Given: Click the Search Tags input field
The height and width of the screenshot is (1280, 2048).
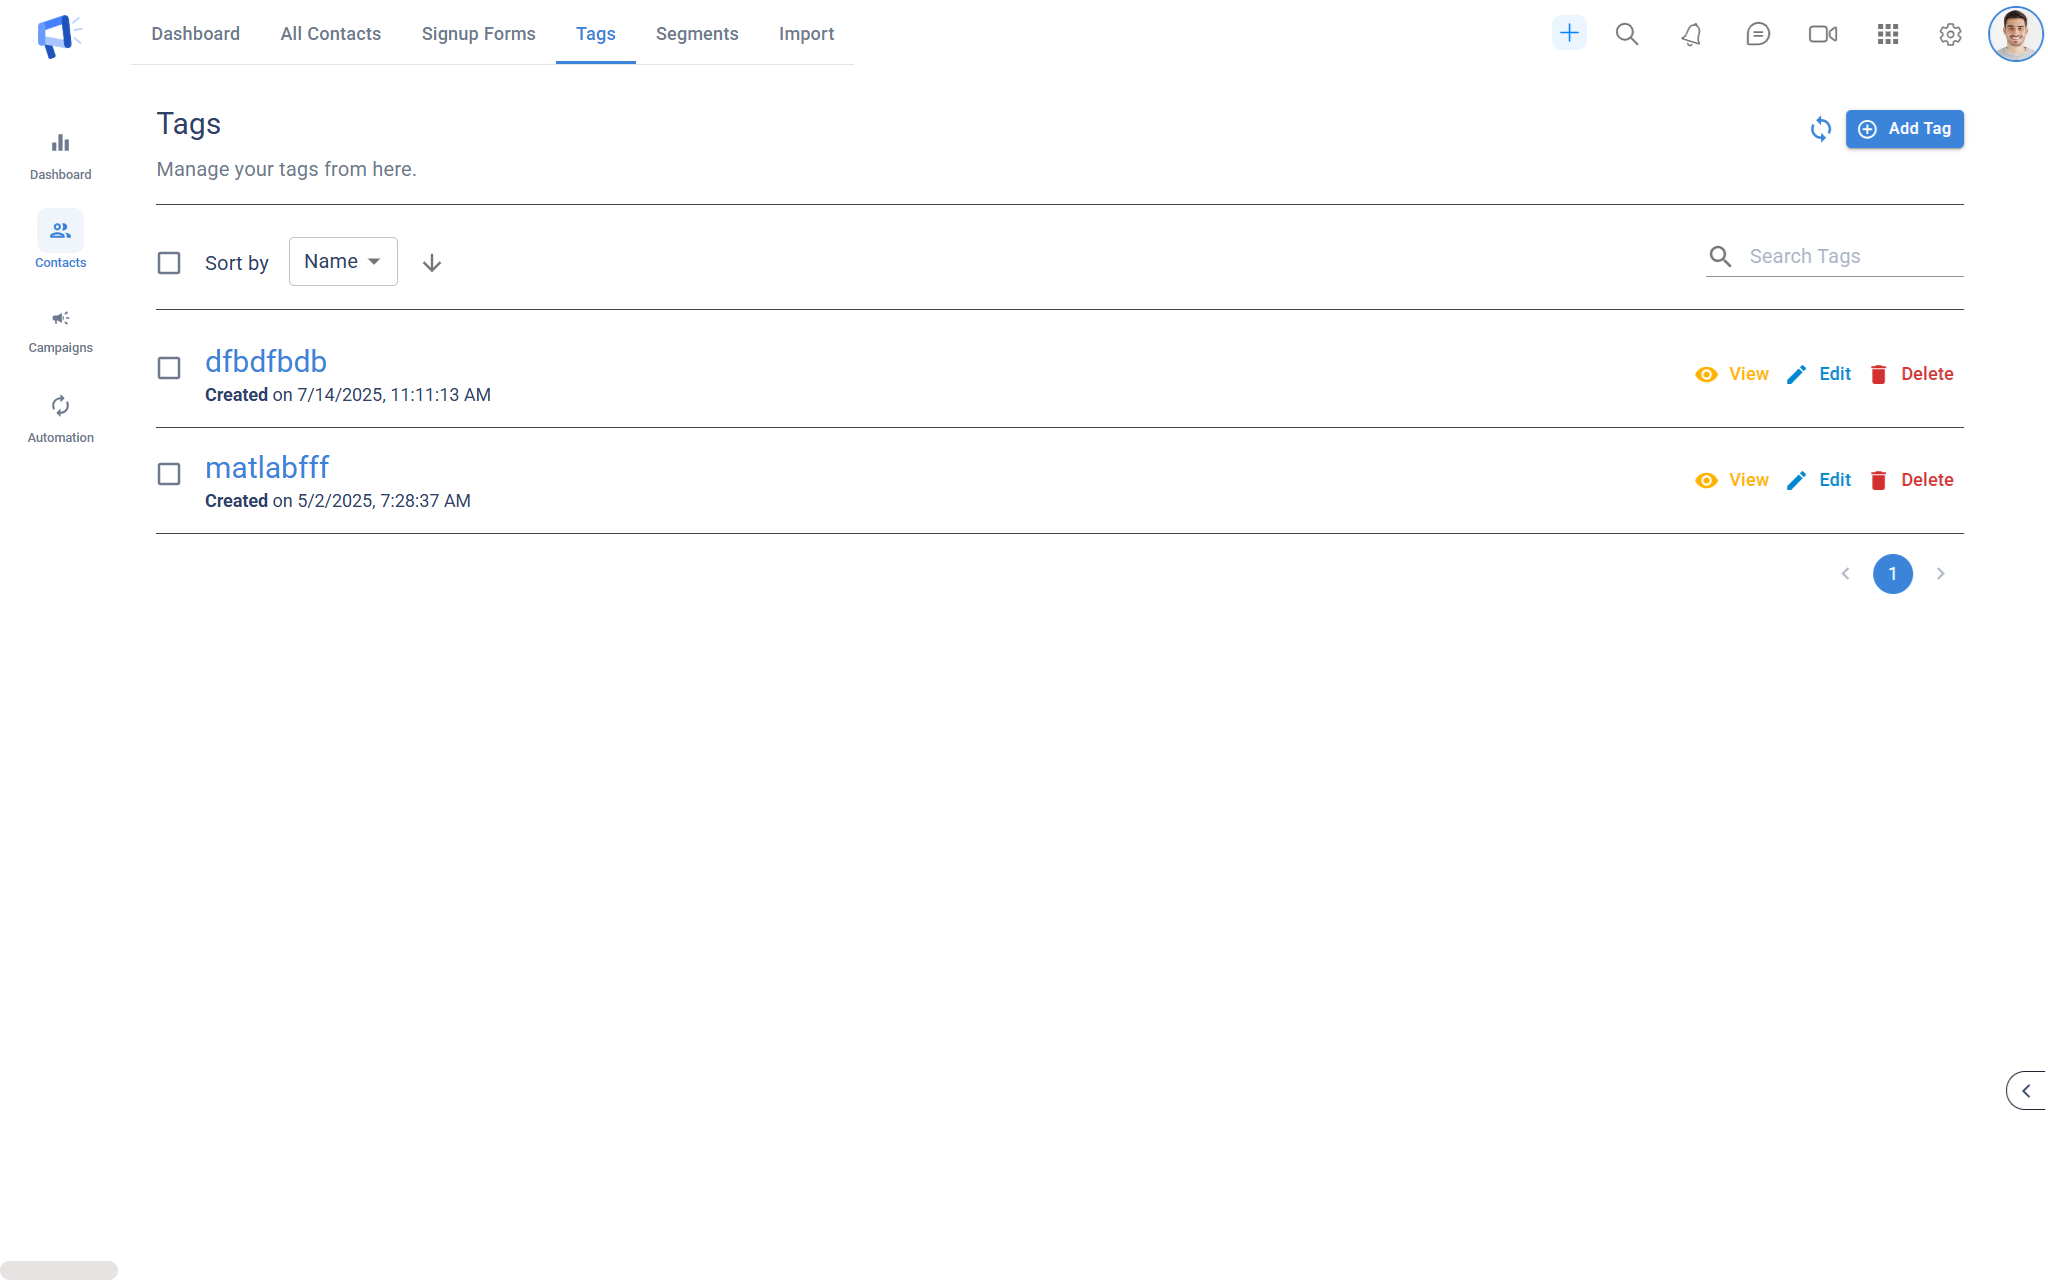Looking at the screenshot, I should [1852, 257].
